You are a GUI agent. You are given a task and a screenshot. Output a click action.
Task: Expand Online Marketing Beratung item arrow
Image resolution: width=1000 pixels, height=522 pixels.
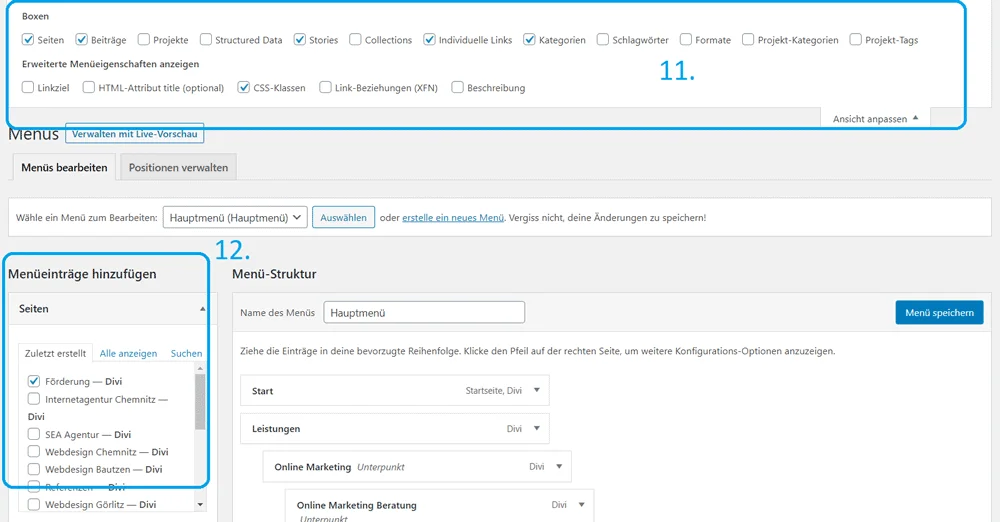(582, 505)
